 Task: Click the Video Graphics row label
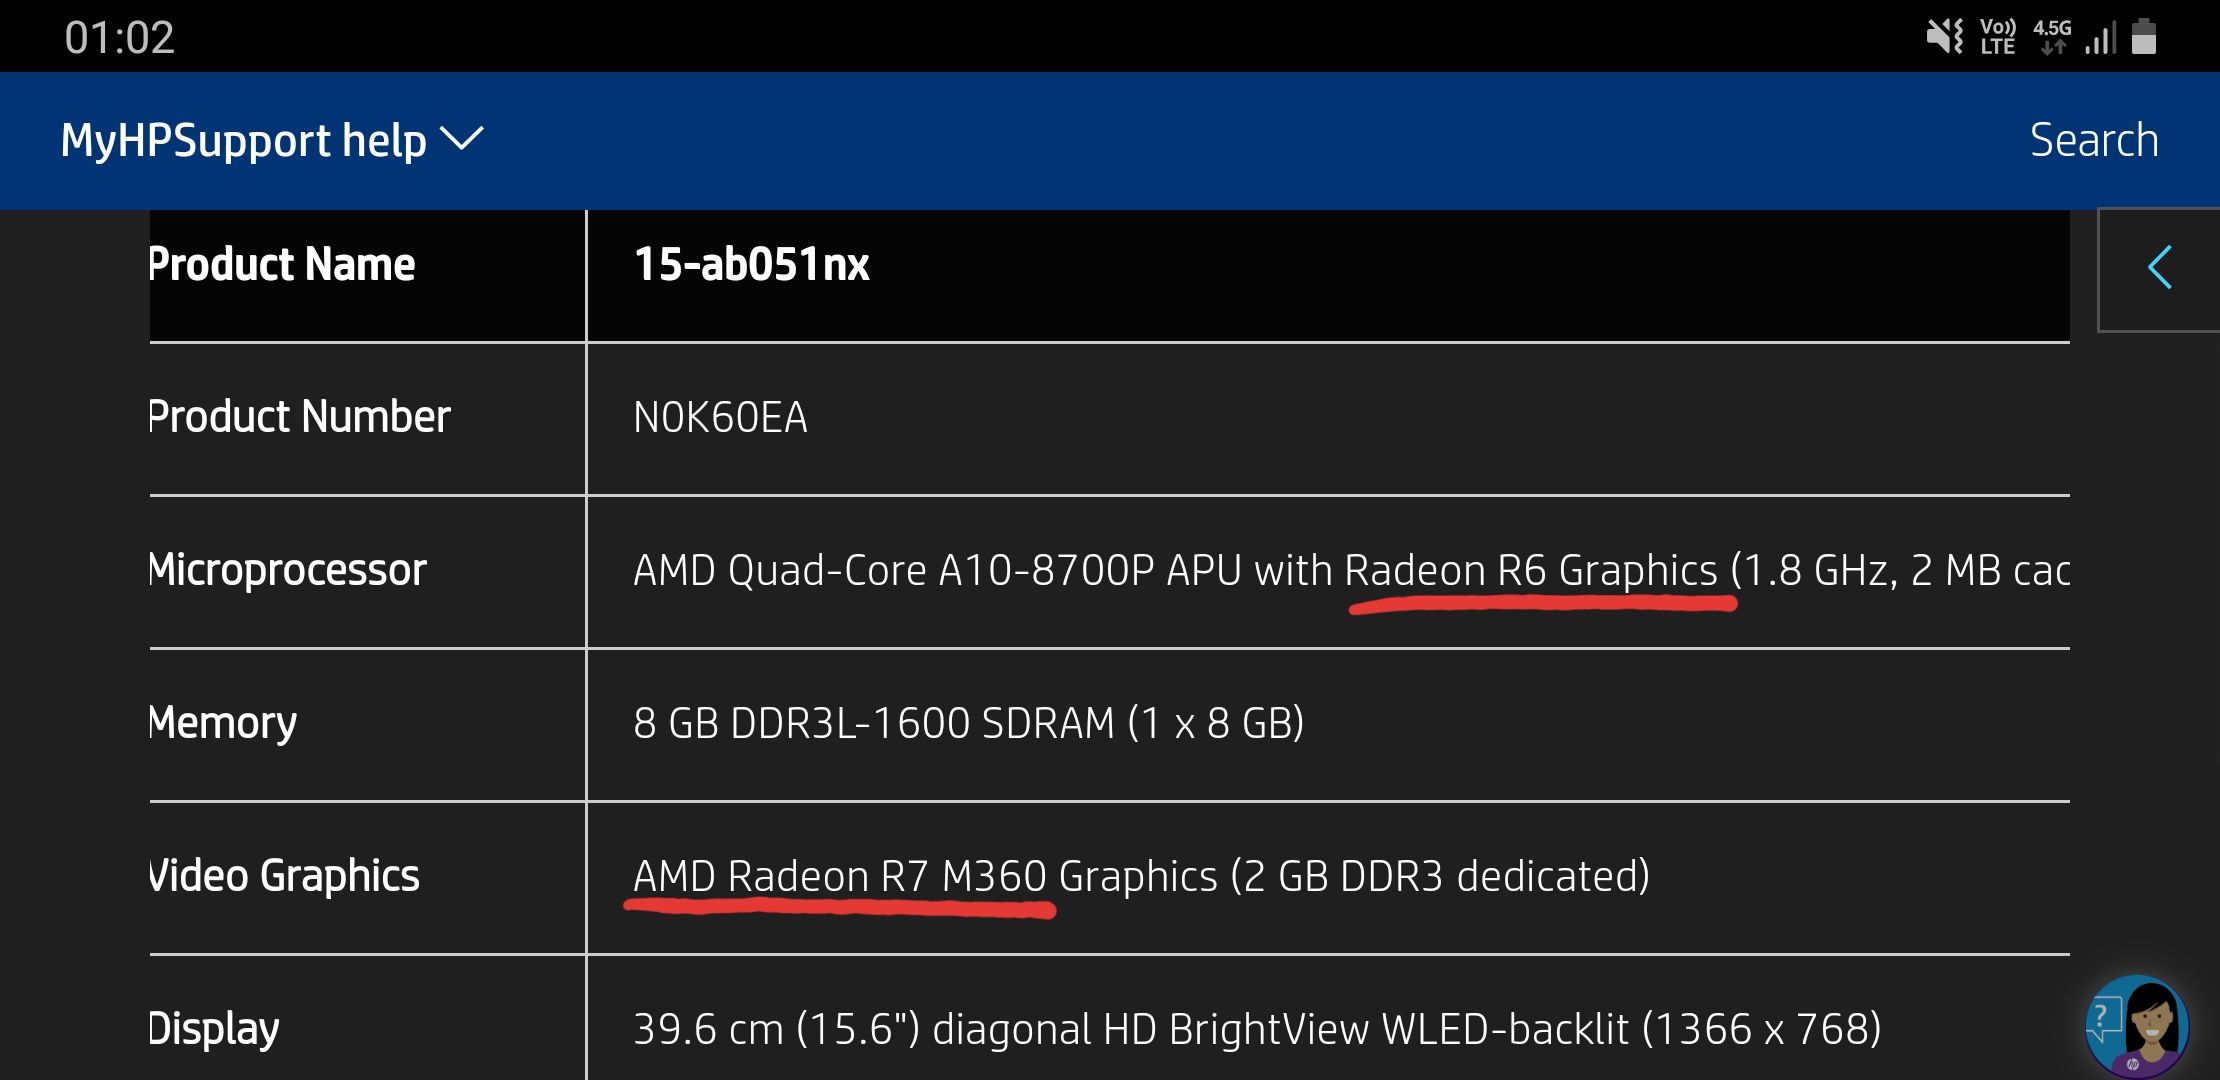coord(284,876)
